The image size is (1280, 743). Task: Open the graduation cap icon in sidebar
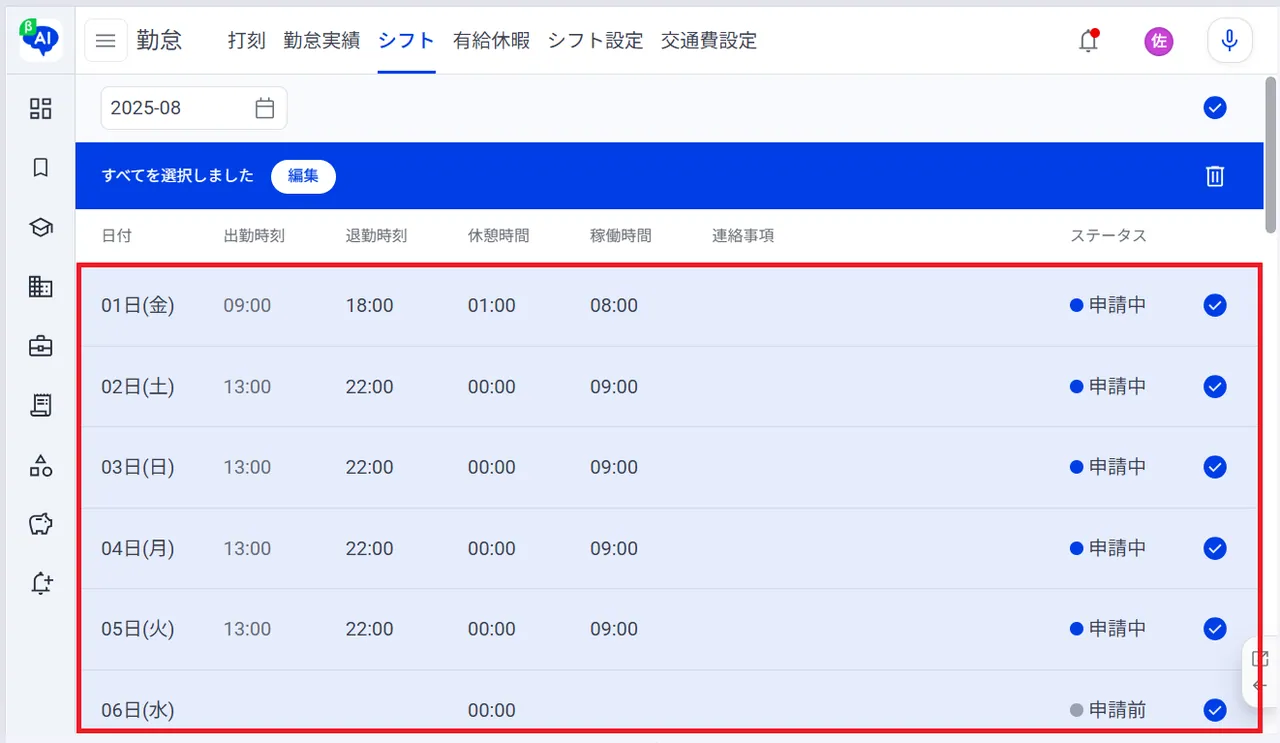coord(40,227)
